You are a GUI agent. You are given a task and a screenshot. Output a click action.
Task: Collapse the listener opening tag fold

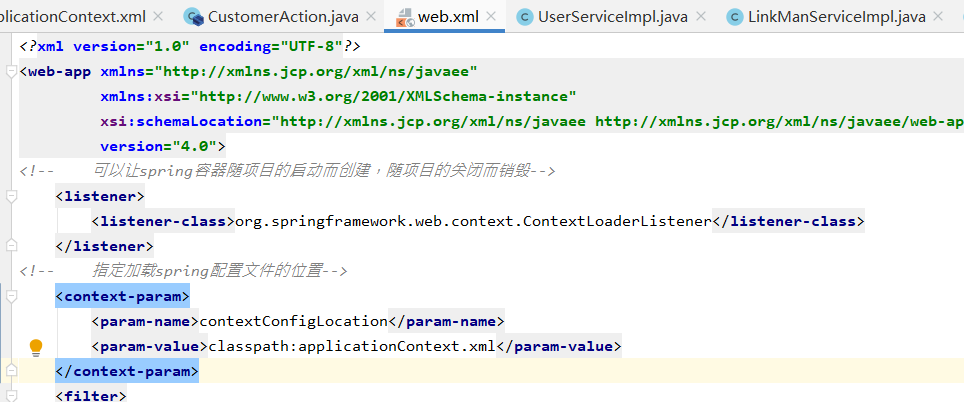[10, 197]
